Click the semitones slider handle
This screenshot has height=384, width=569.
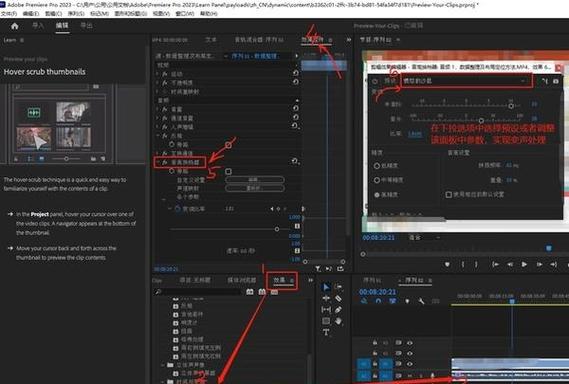(x=511, y=106)
